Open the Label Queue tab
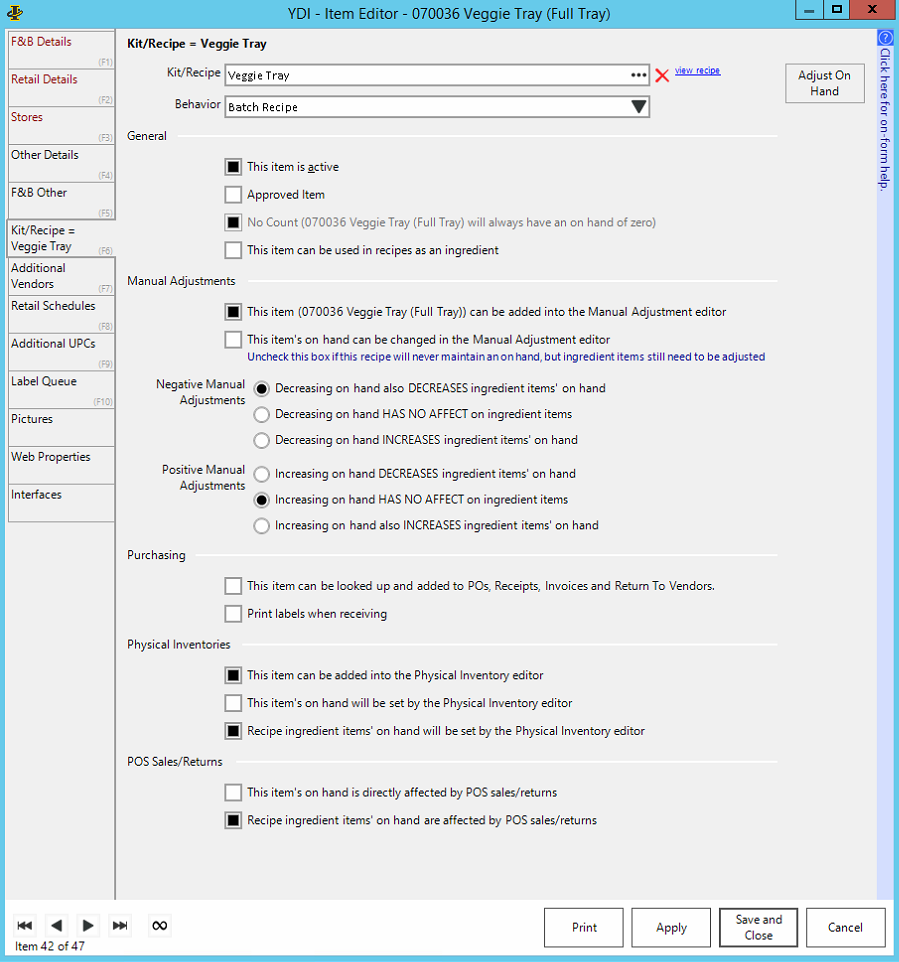 (61, 390)
